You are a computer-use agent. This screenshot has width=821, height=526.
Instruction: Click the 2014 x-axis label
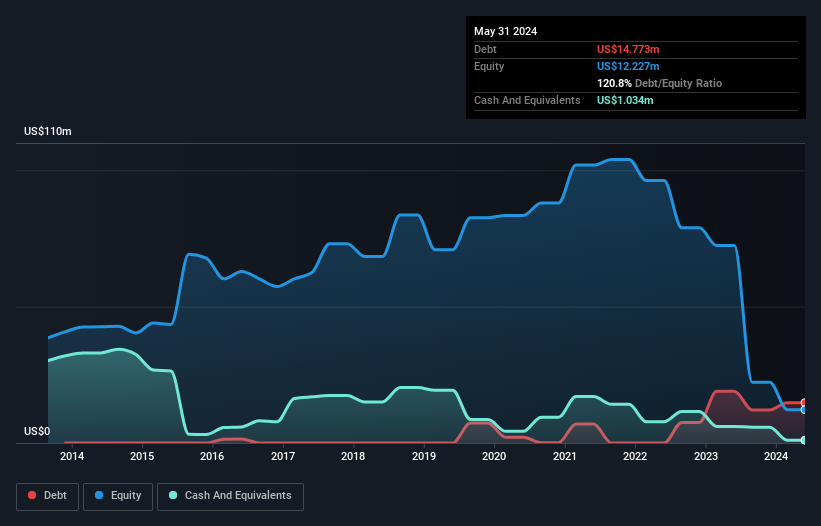[x=72, y=456]
